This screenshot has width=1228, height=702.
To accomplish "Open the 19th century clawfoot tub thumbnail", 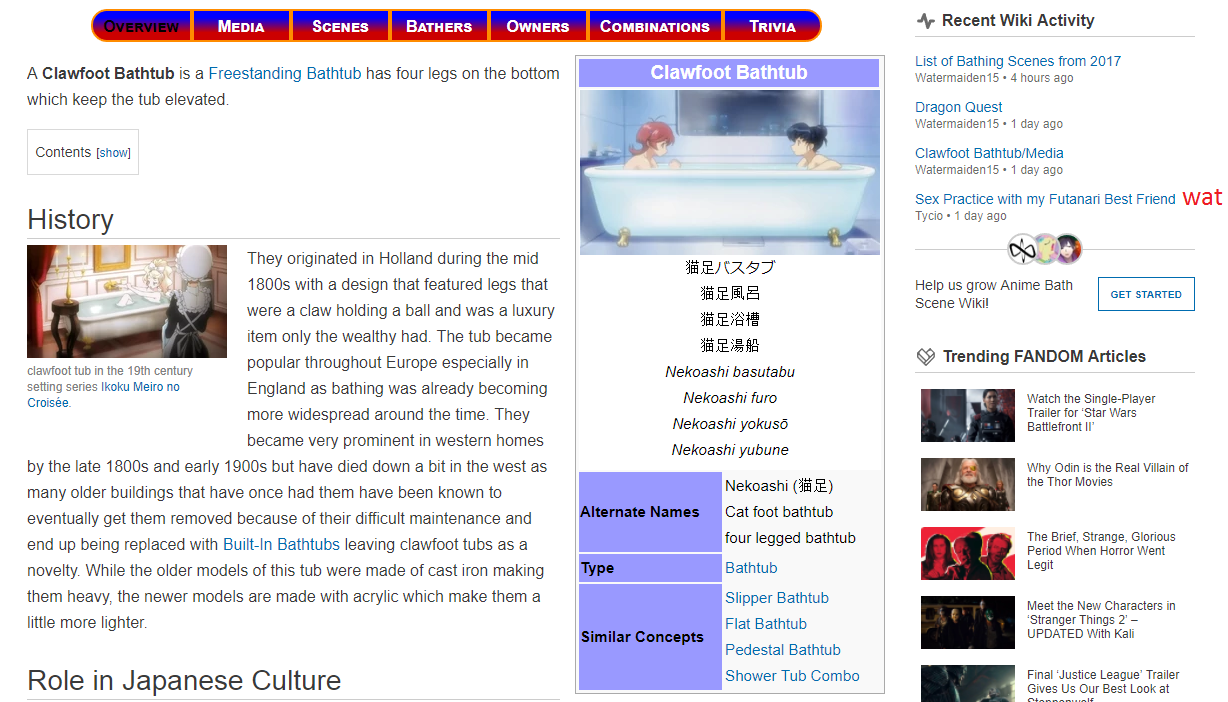I will pos(127,302).
